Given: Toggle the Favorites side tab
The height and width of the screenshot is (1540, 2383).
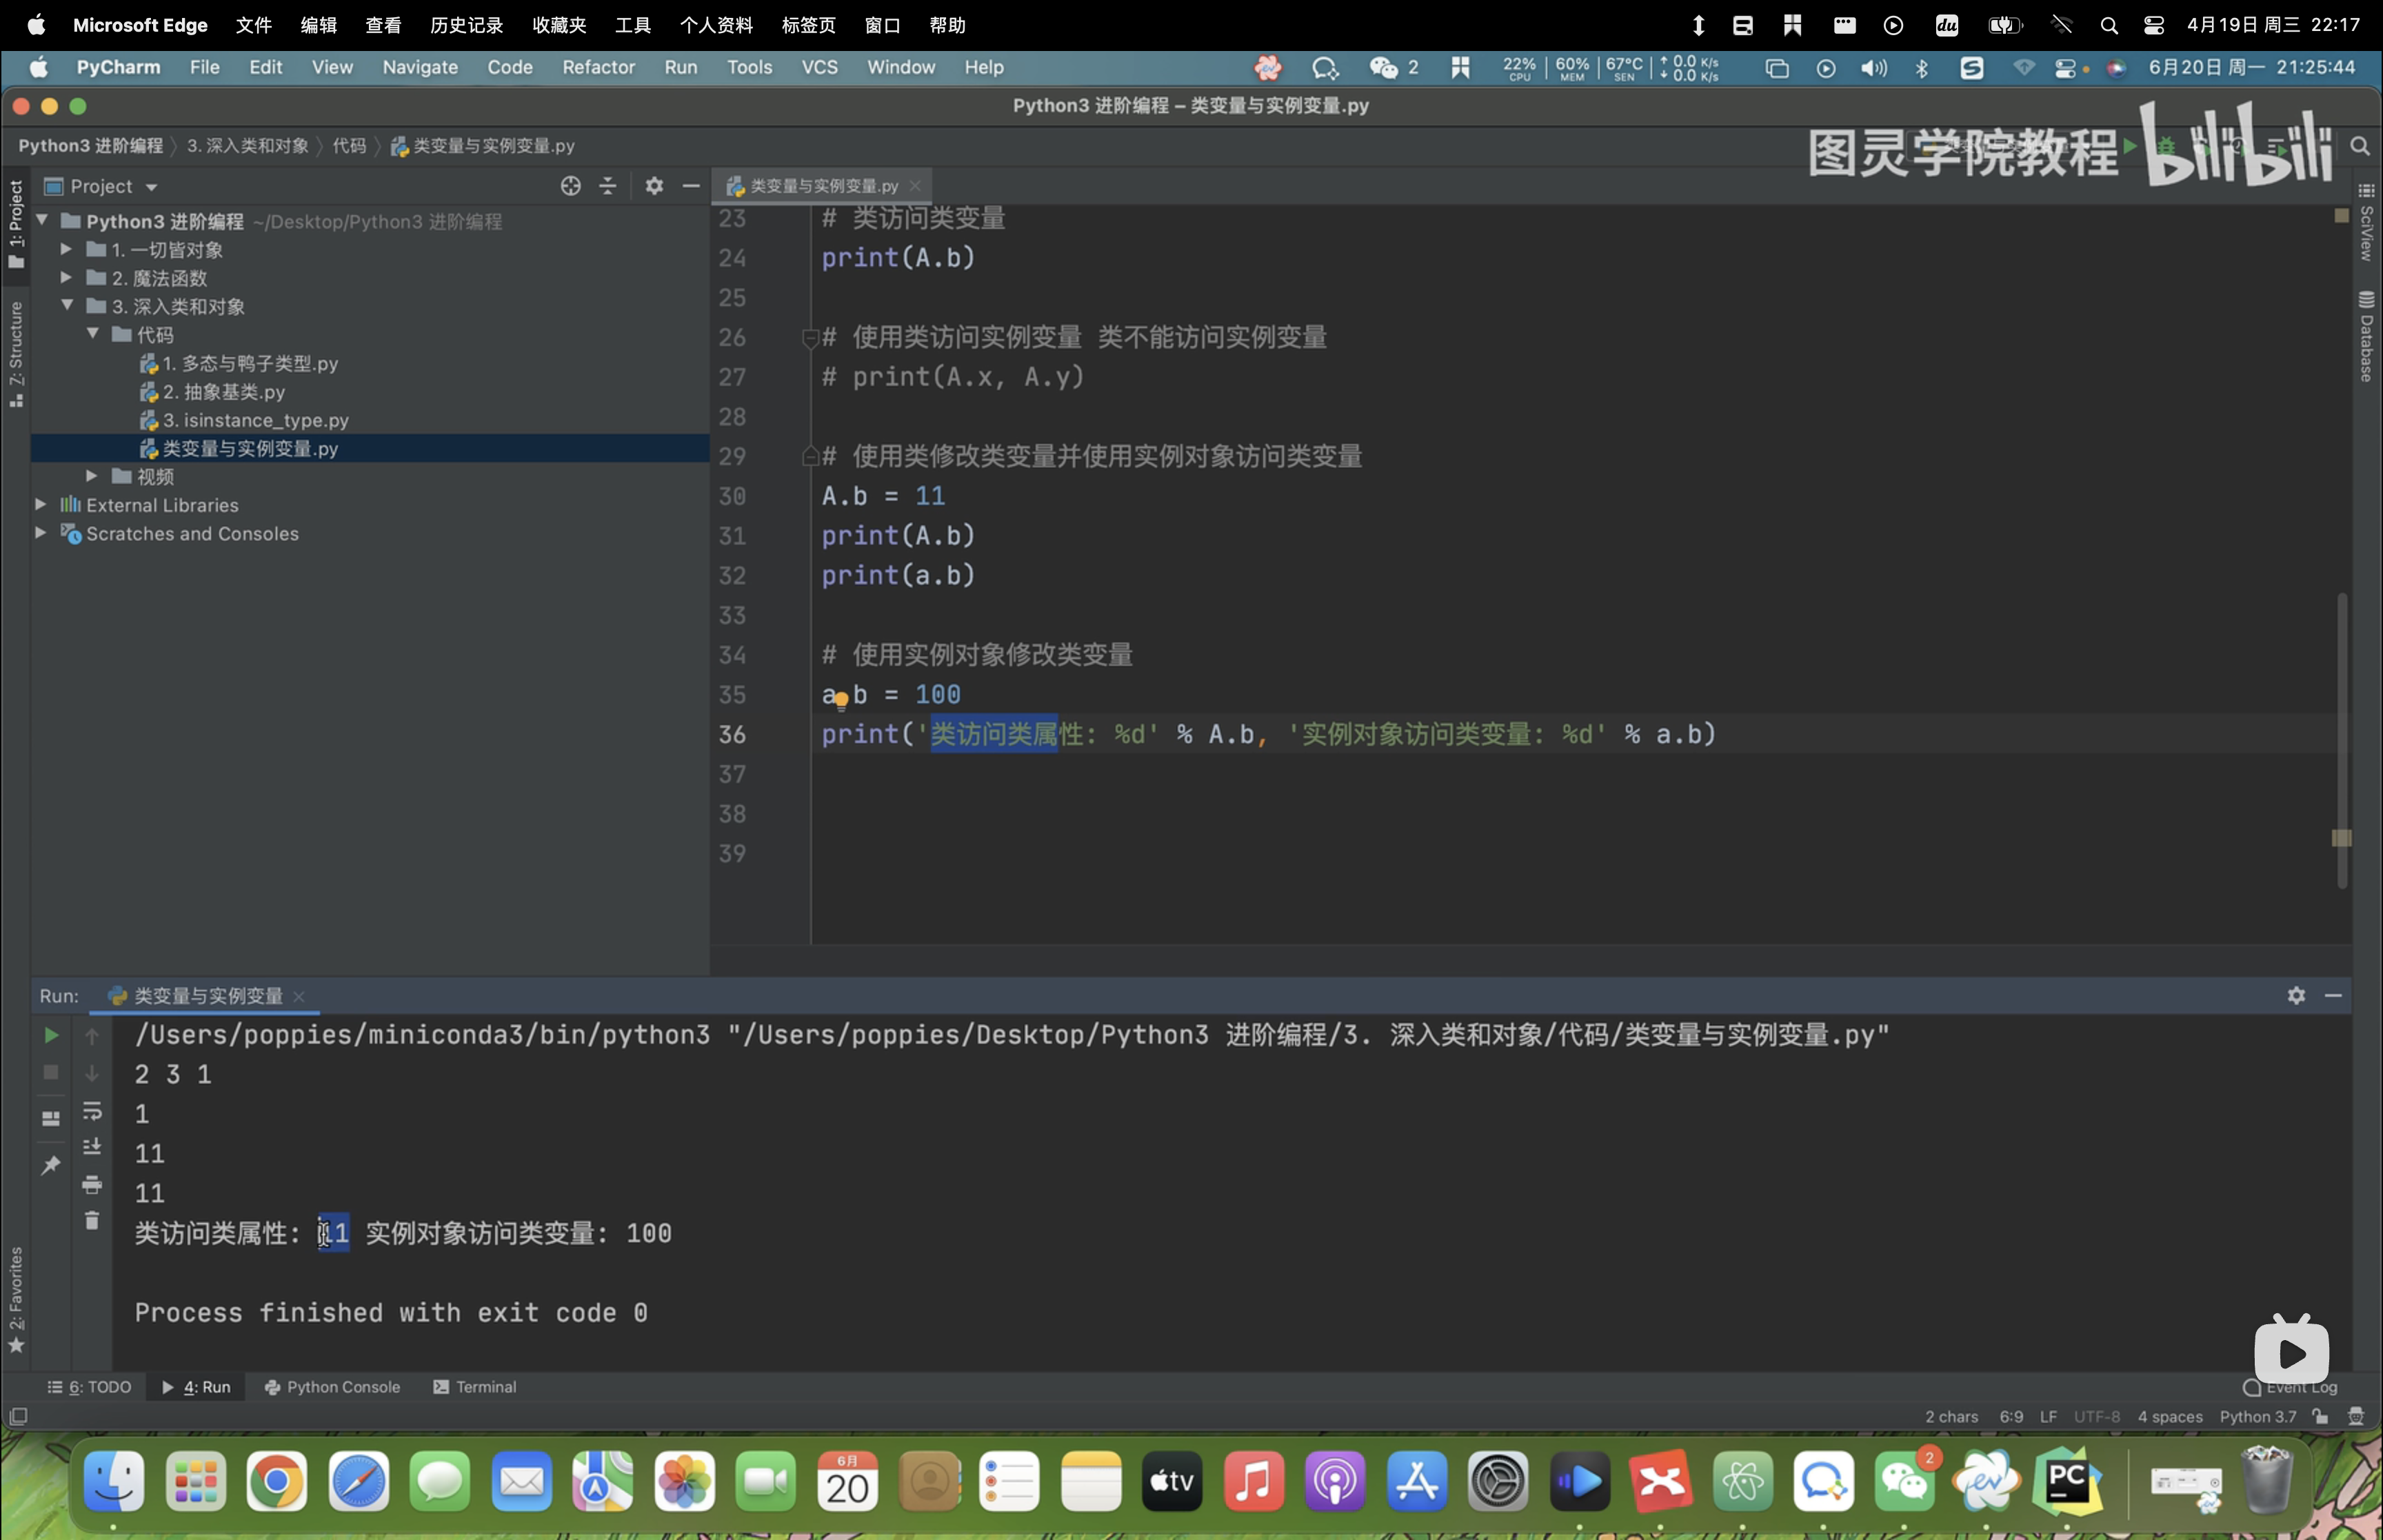Looking at the screenshot, I should 16,1300.
